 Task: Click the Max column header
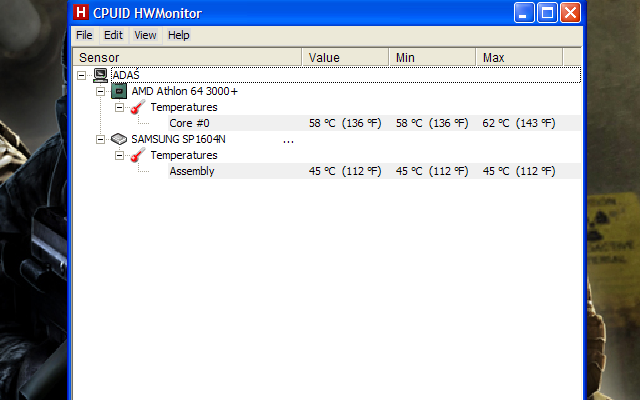tap(519, 58)
